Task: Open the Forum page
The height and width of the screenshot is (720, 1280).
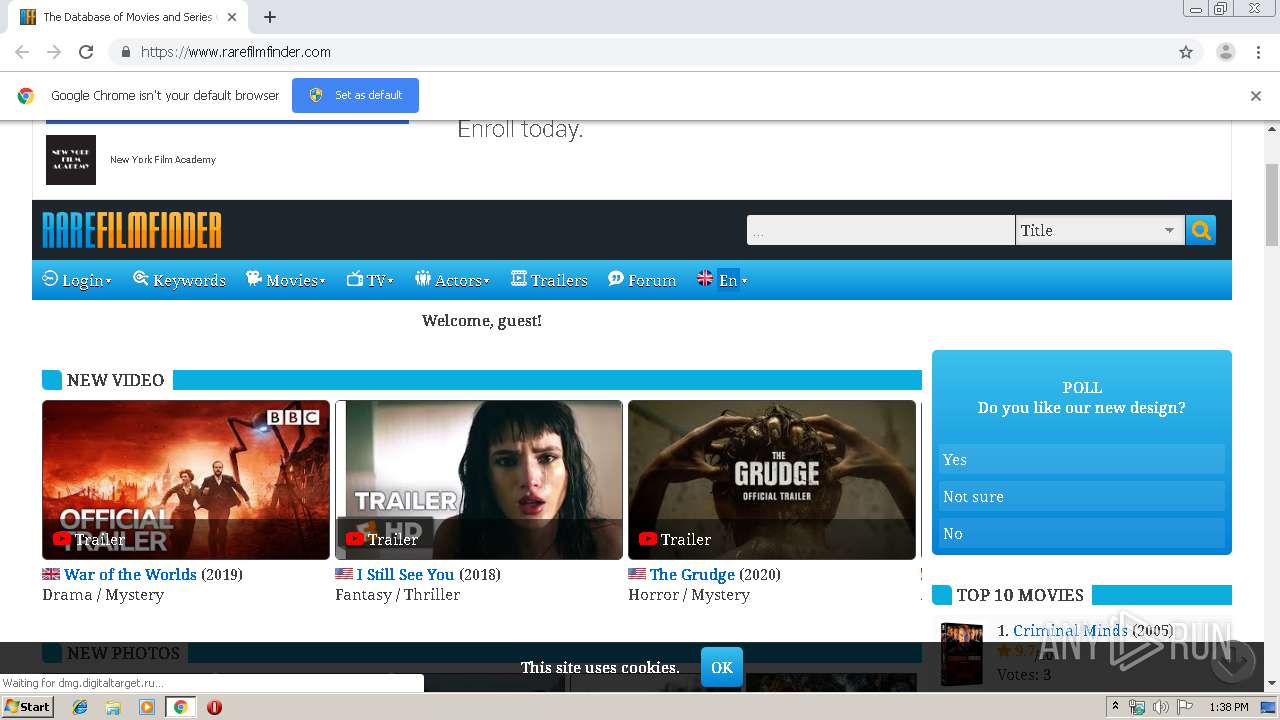Action: (642, 280)
